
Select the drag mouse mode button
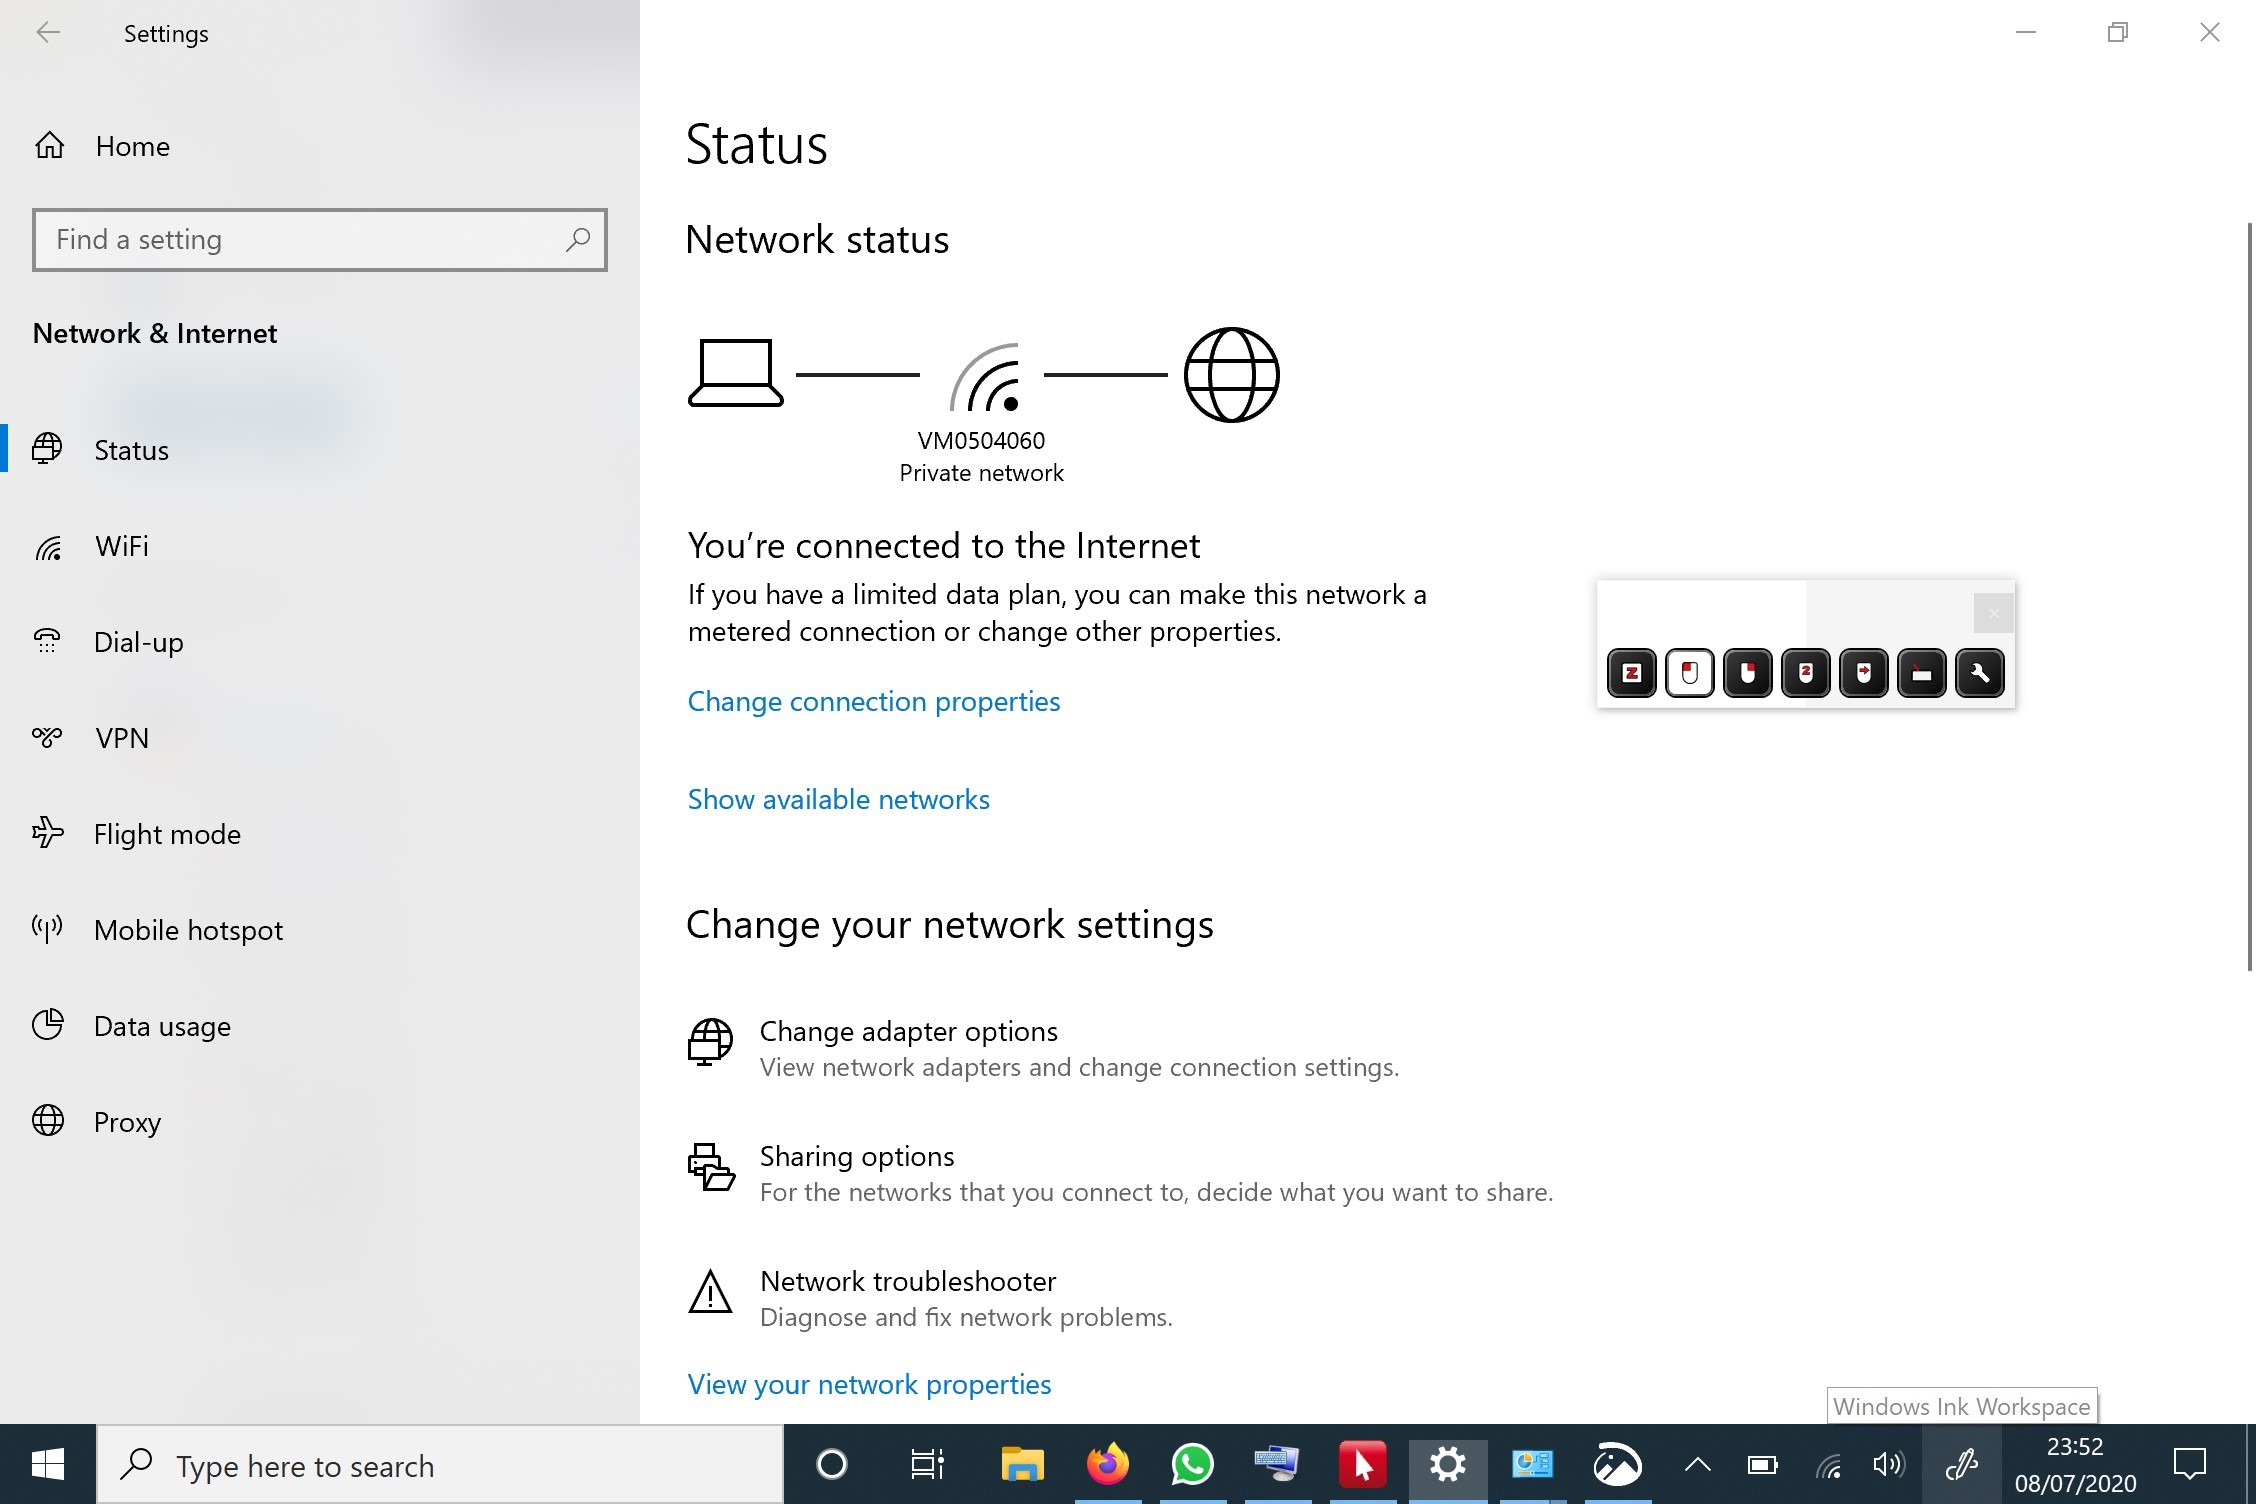tap(1864, 673)
